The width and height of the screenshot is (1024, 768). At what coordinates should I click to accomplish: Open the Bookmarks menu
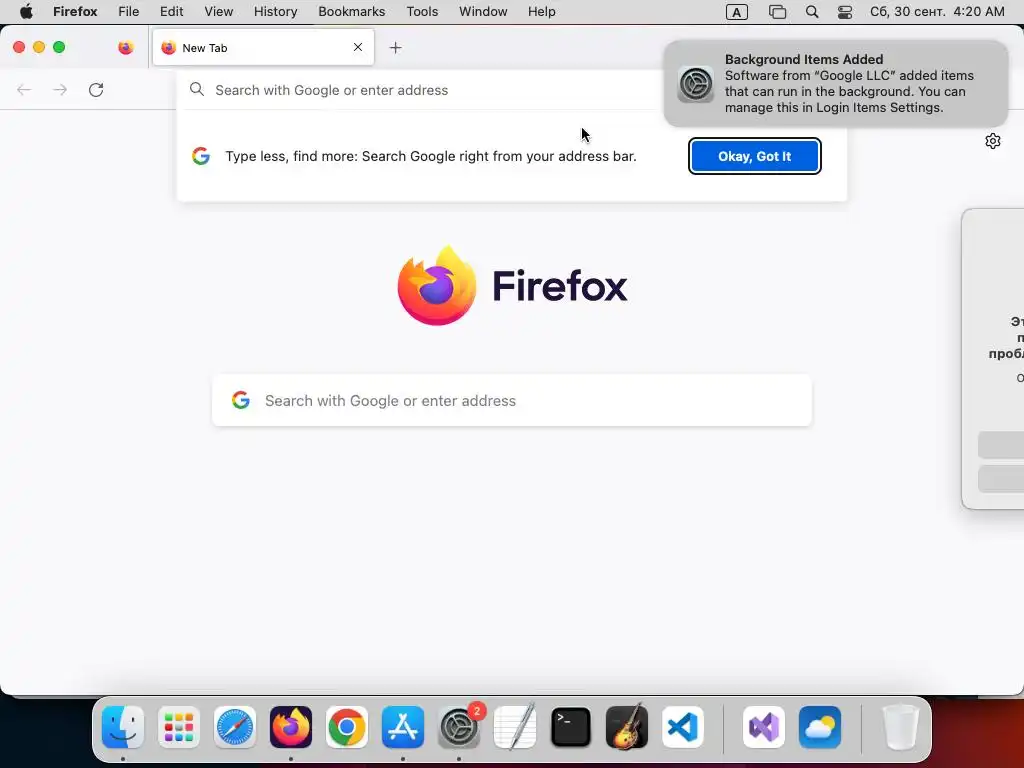(x=351, y=12)
